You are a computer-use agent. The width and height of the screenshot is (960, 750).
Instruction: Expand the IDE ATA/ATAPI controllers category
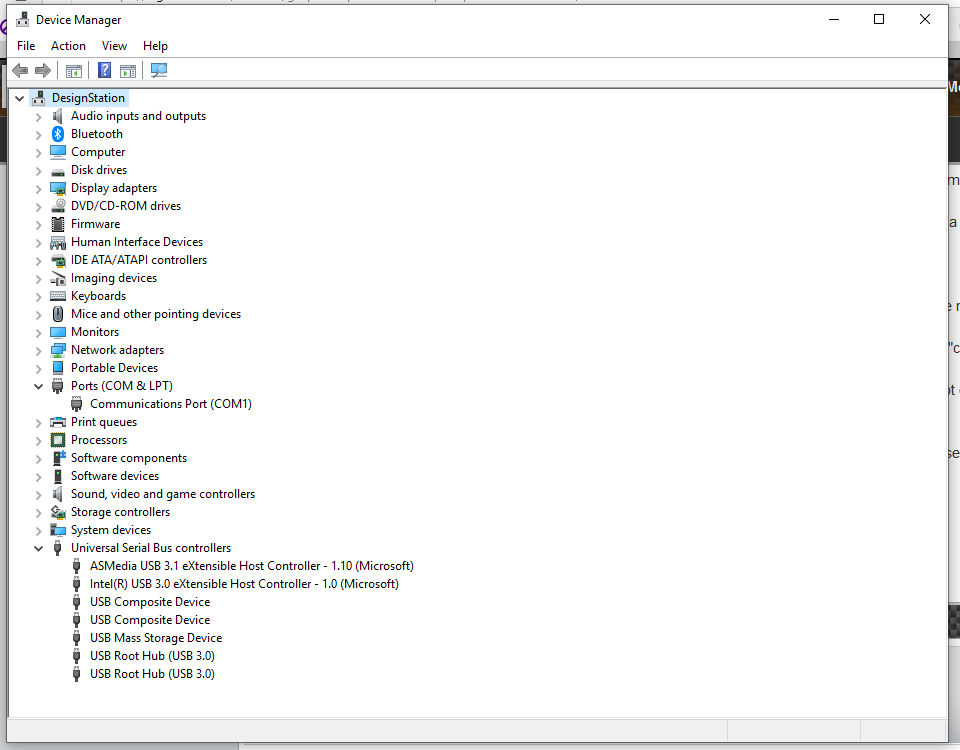coord(39,260)
